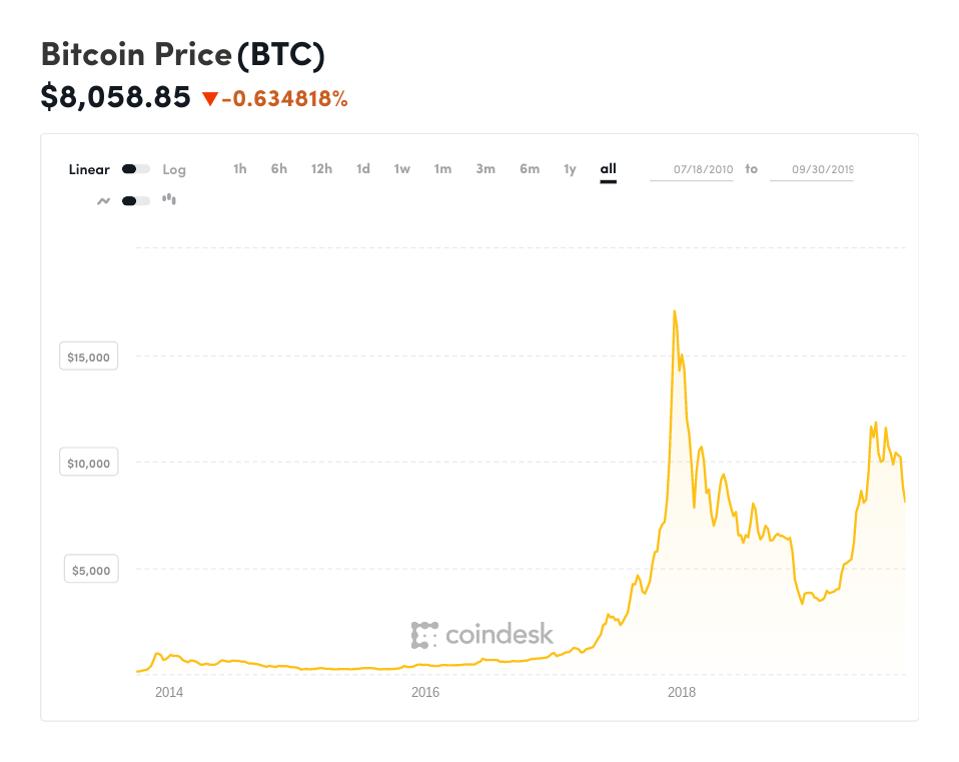Image resolution: width=959 pixels, height=762 pixels.
Task: Switch to the 1m timeframe
Action: click(x=443, y=169)
